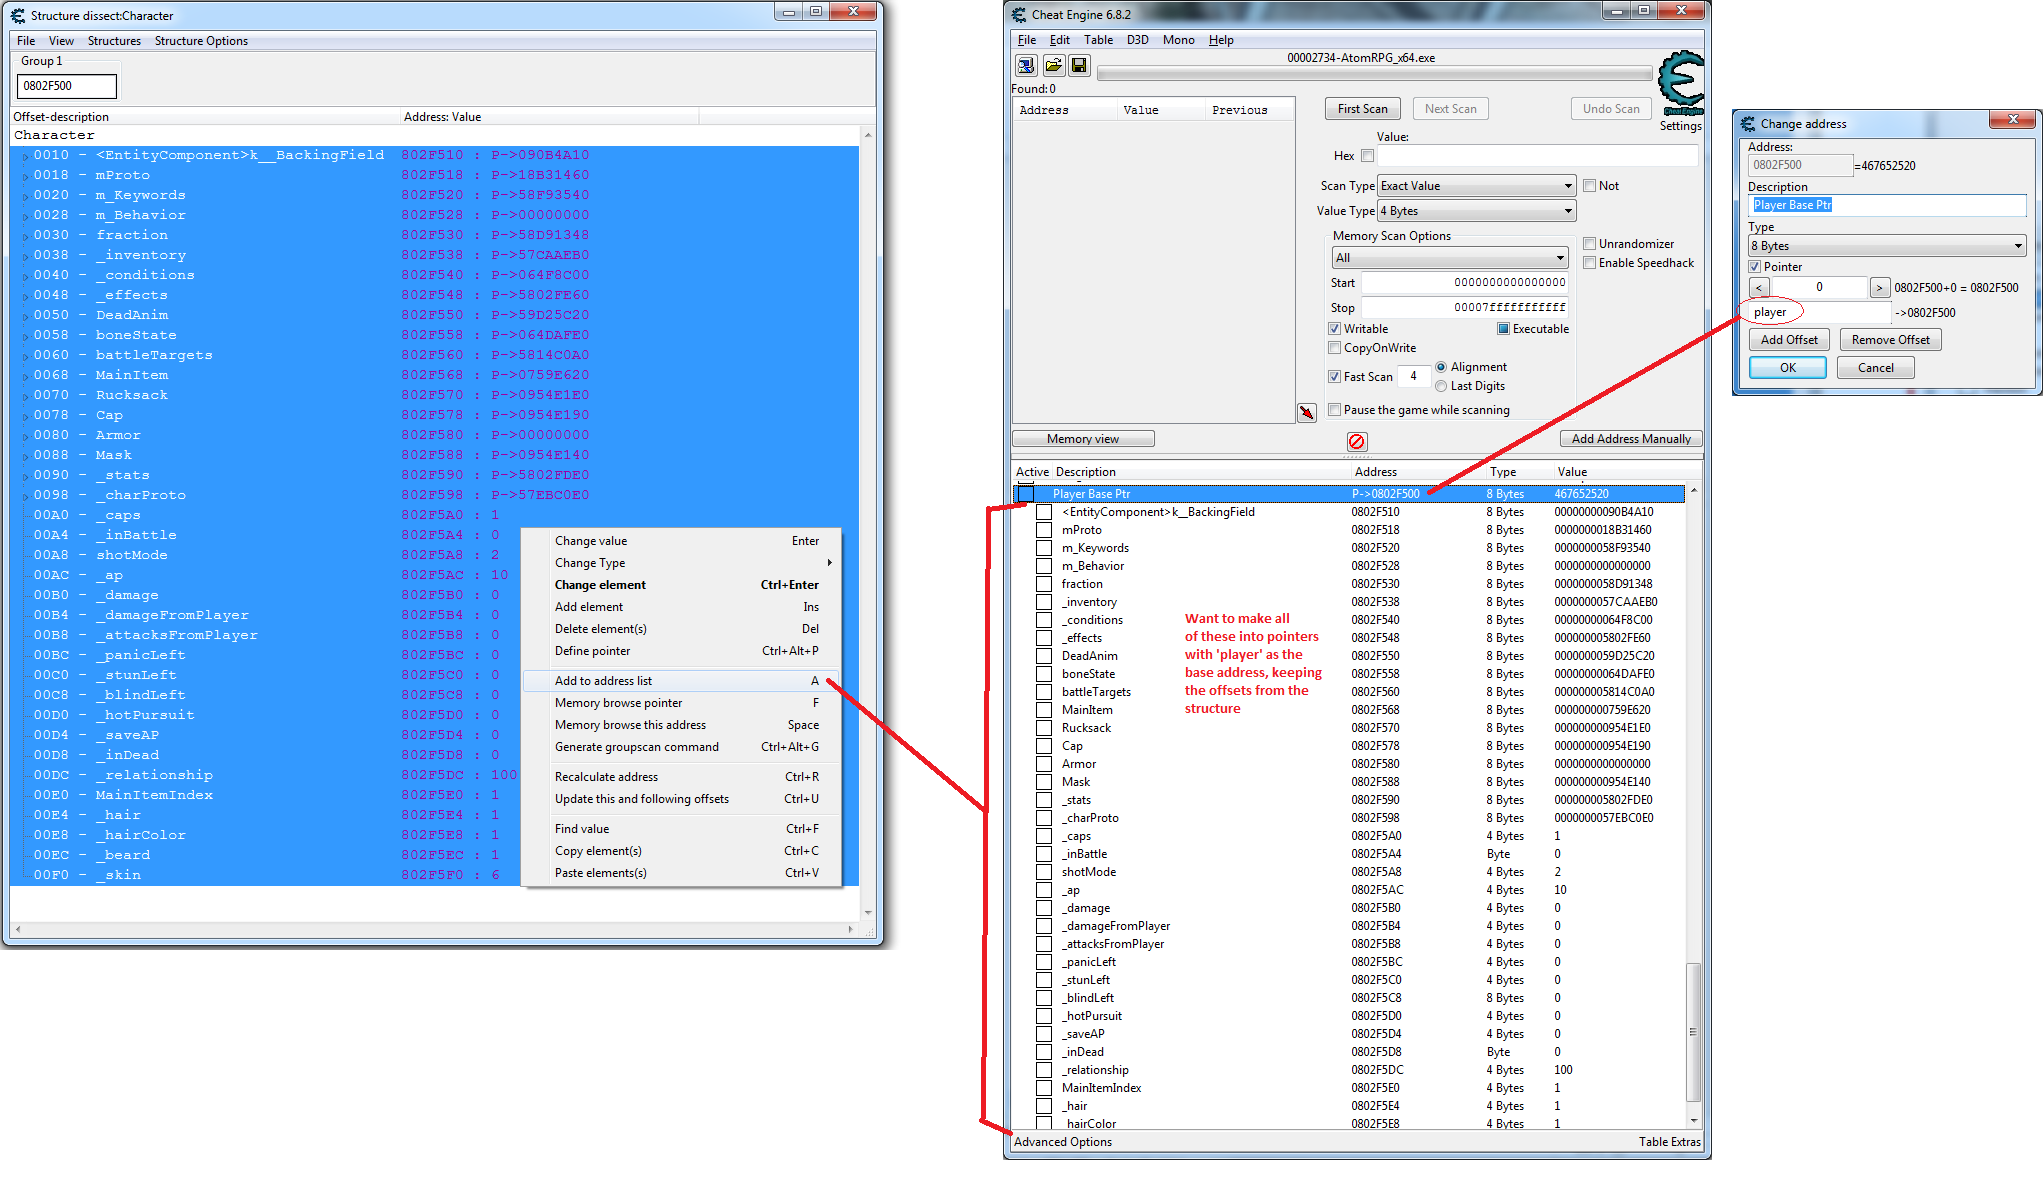Image resolution: width=2043 pixels, height=1200 pixels.
Task: Select the Alignment radio button
Action: pyautogui.click(x=1441, y=366)
